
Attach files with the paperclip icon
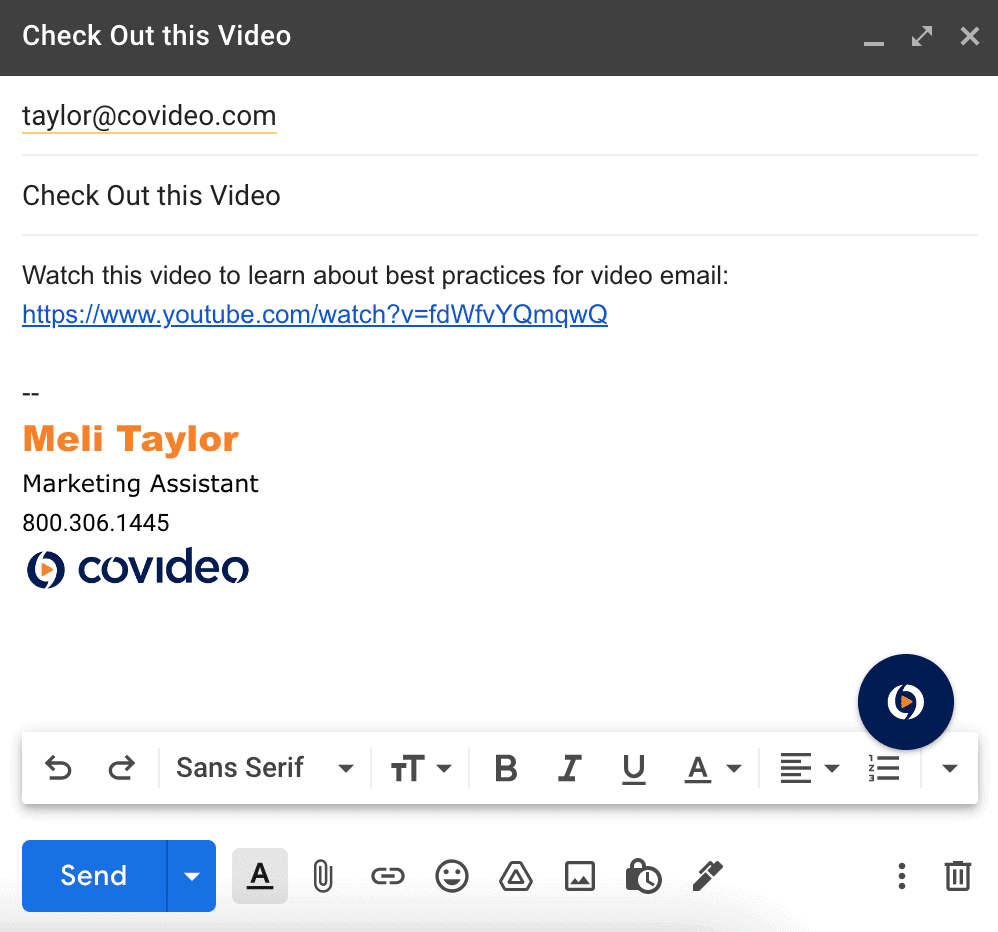pos(323,876)
